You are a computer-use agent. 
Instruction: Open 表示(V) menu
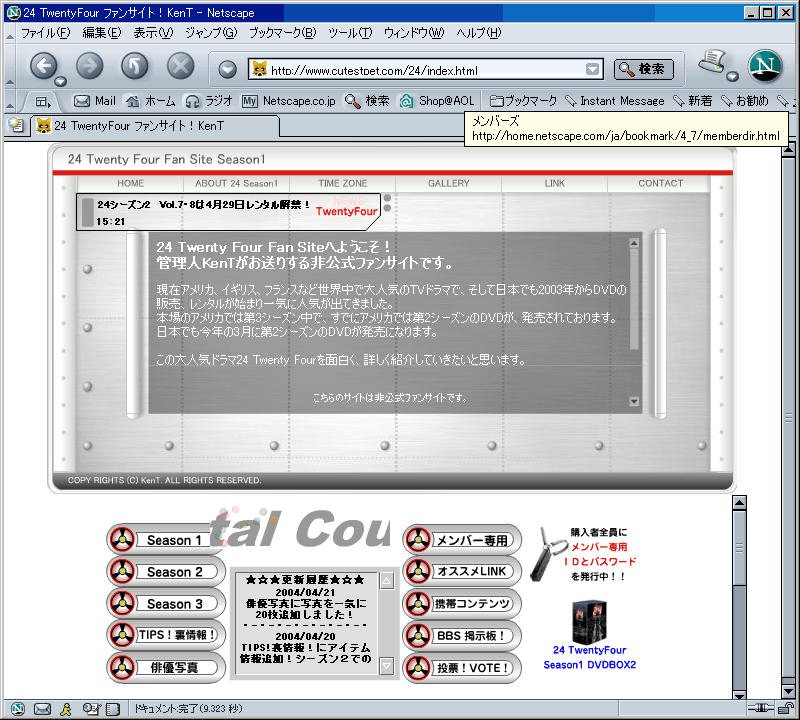pos(153,33)
